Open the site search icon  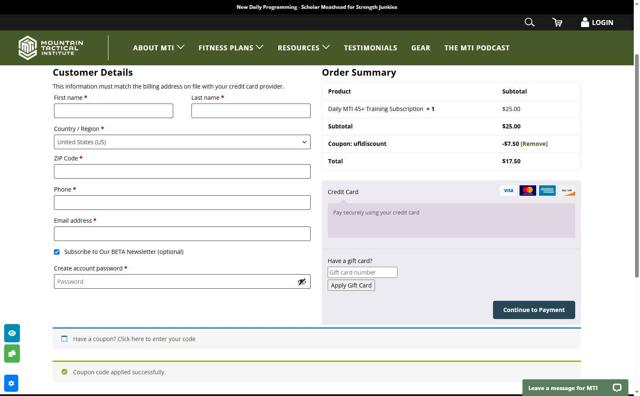pyautogui.click(x=529, y=22)
